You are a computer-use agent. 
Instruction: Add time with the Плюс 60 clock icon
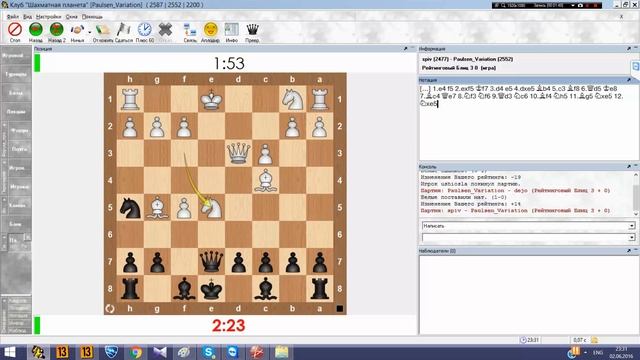(144, 29)
